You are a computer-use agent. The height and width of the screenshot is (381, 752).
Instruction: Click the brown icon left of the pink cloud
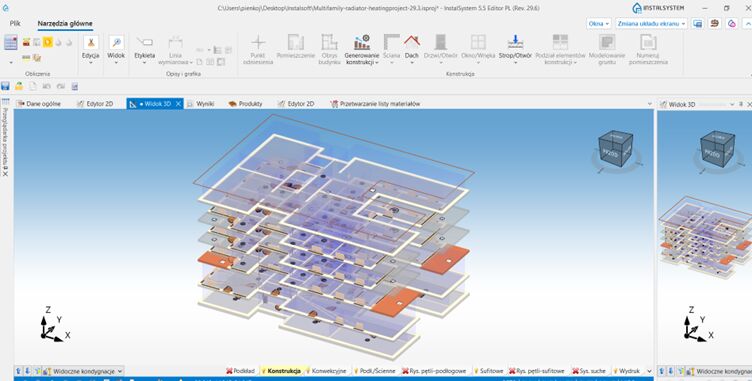click(715, 23)
